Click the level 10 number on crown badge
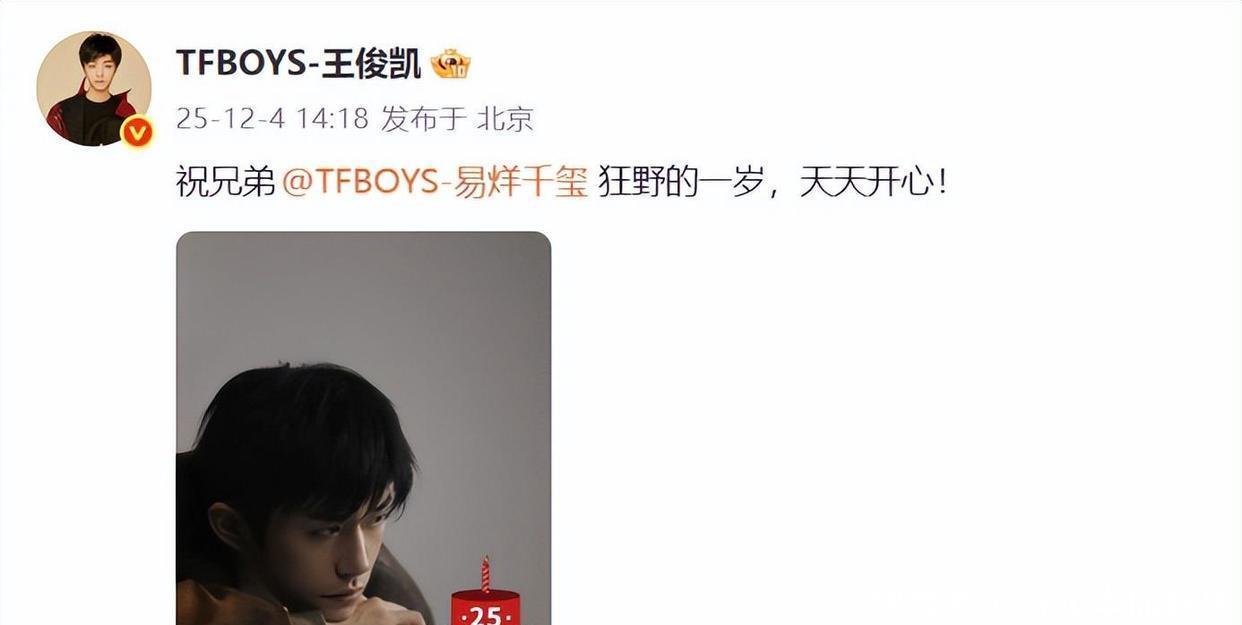Viewport: 1242px width, 625px height. click(459, 71)
